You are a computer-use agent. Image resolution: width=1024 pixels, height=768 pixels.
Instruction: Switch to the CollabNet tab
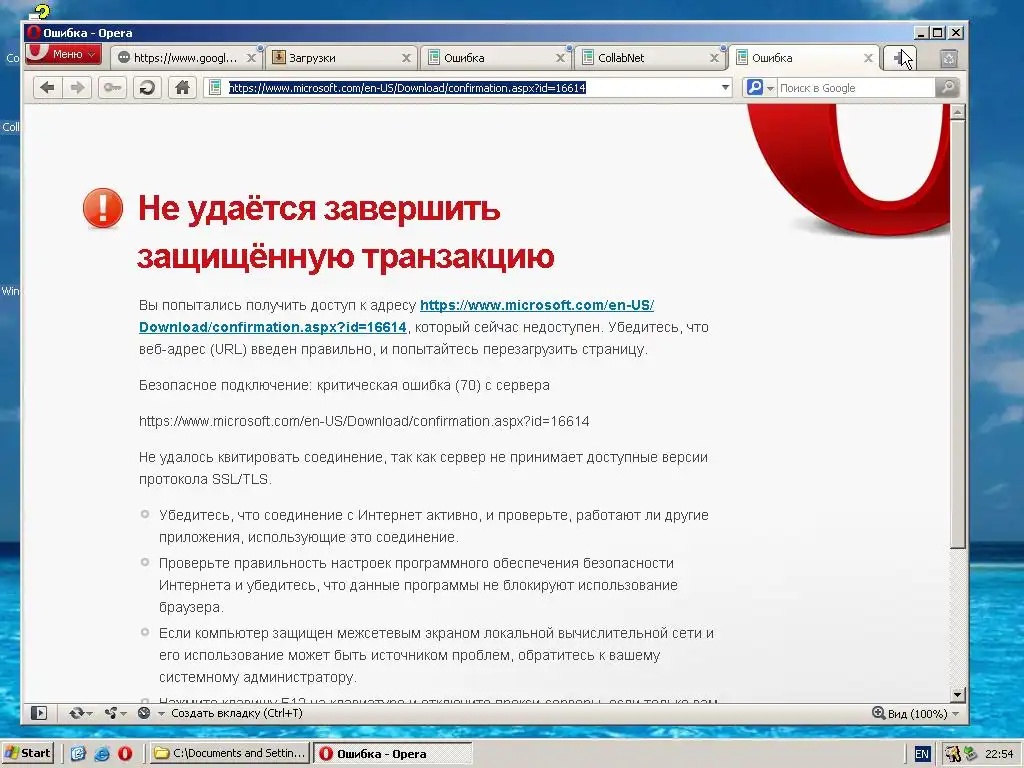click(650, 58)
